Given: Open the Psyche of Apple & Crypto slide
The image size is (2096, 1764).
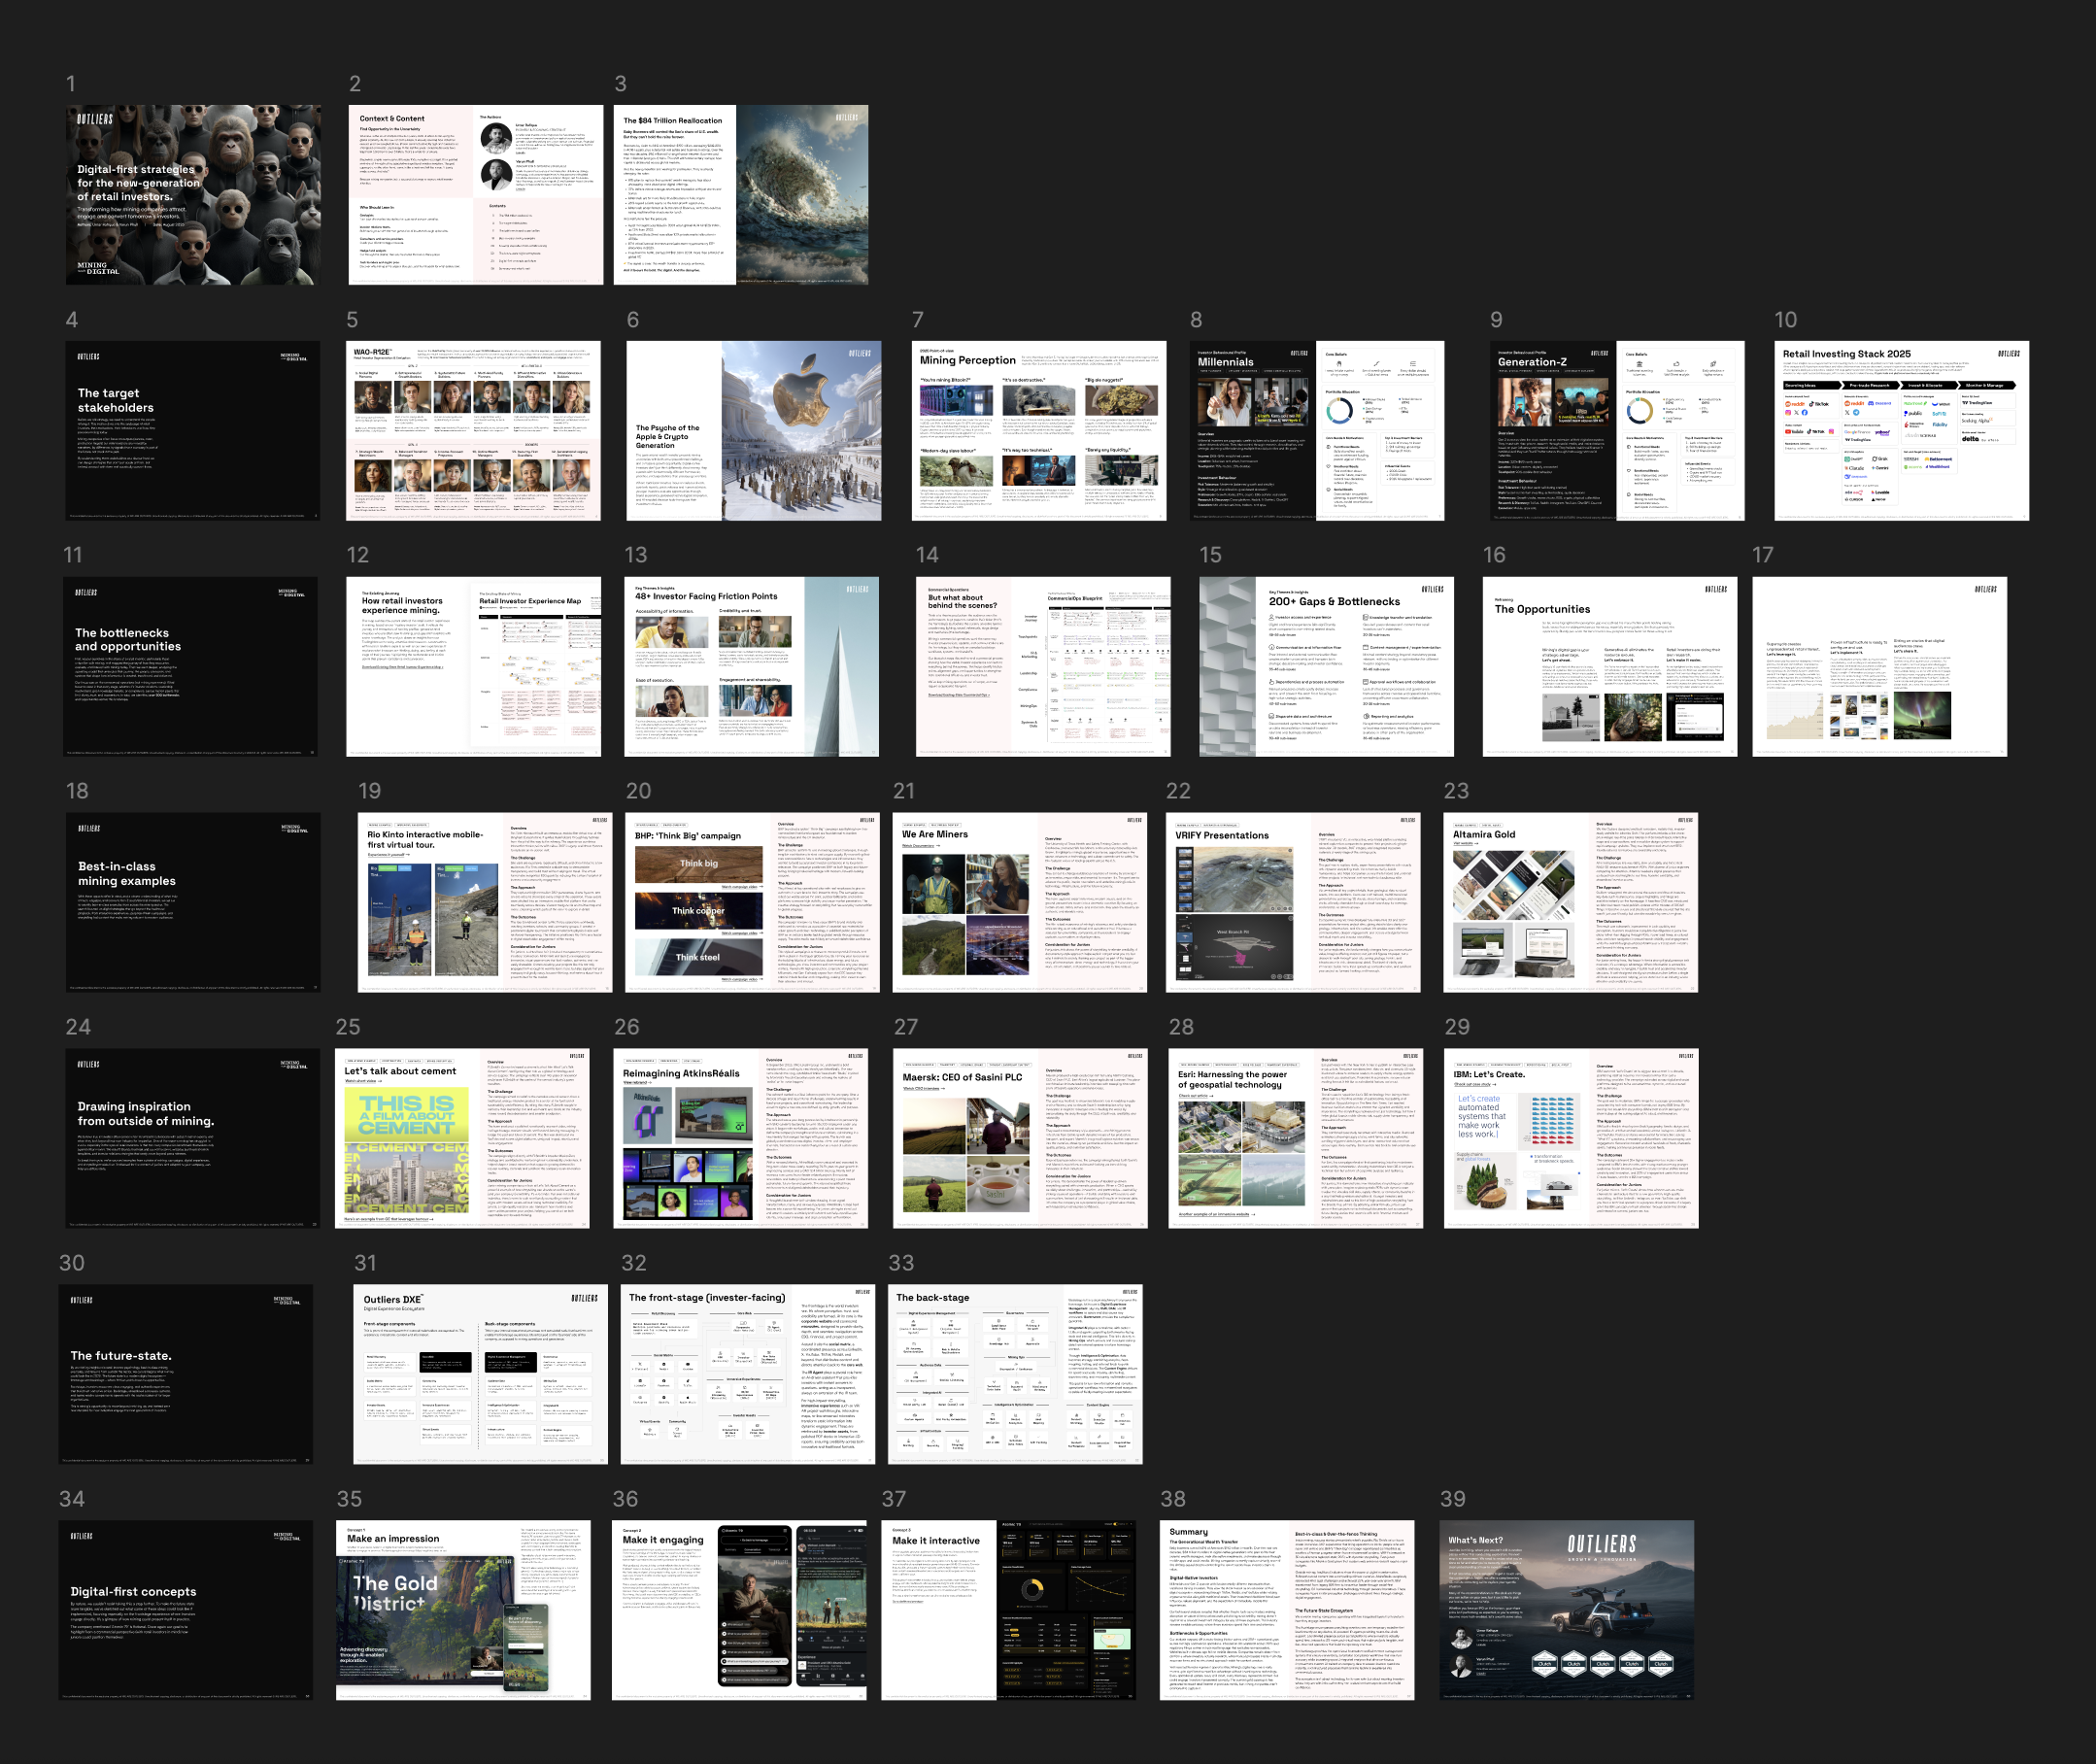Looking at the screenshot, I should [753, 430].
